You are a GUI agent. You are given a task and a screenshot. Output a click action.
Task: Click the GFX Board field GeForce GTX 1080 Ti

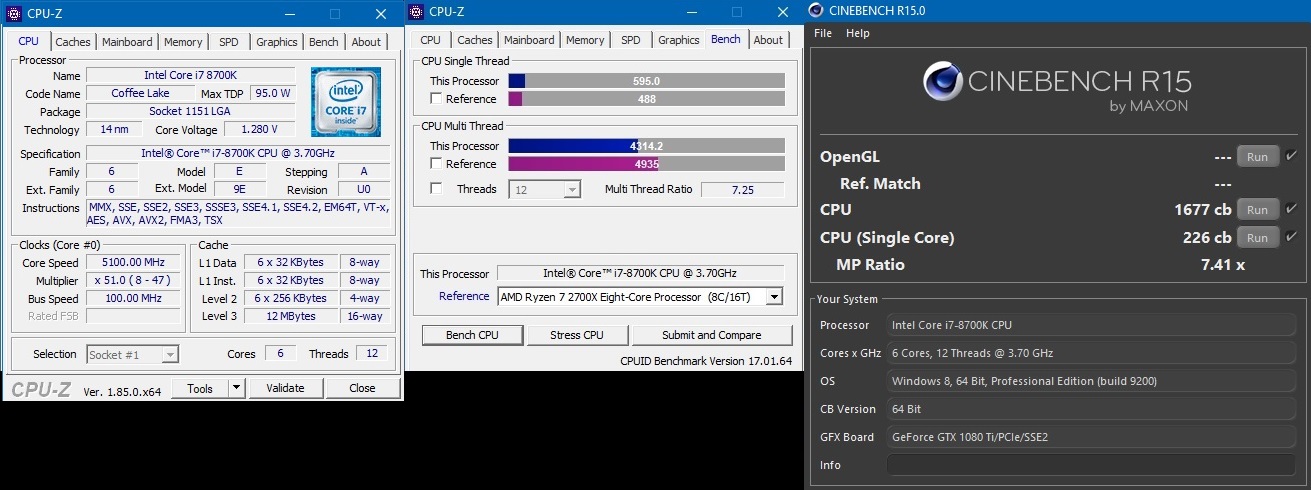(x=1091, y=437)
